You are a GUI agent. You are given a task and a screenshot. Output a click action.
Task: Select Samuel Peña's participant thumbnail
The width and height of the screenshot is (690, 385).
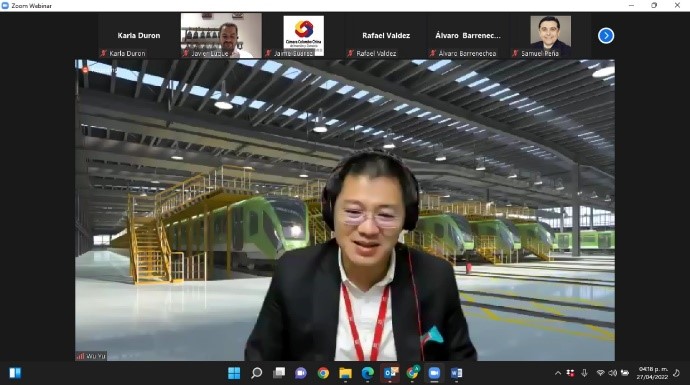(x=551, y=36)
